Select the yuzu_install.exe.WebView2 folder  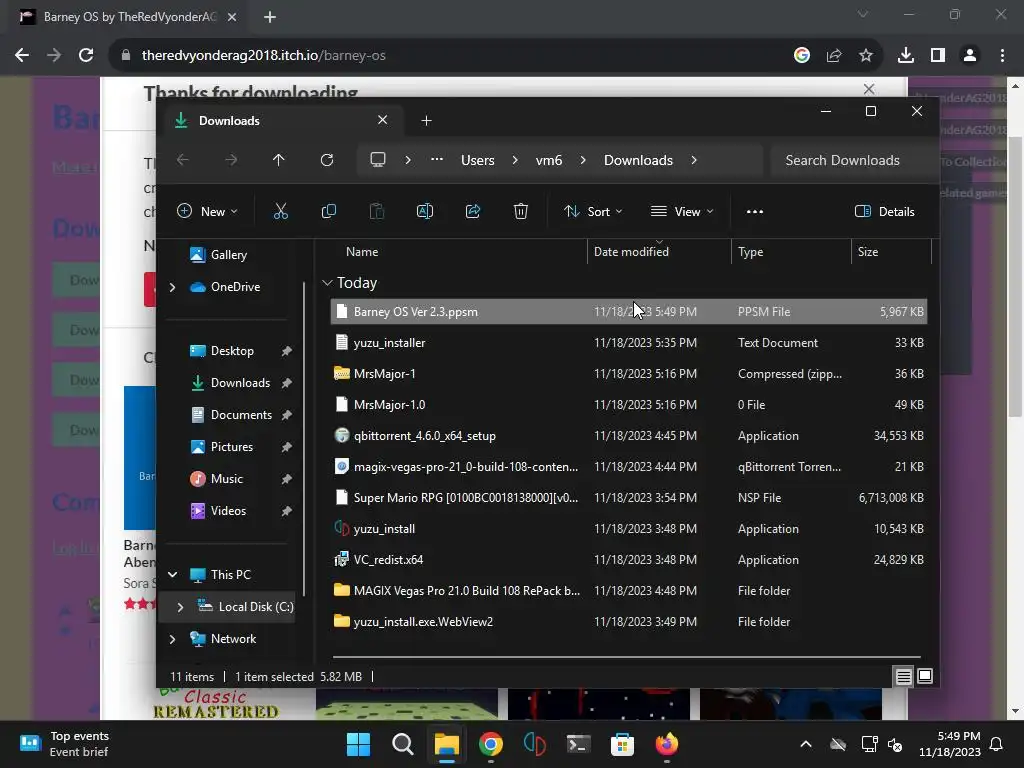click(628, 622)
